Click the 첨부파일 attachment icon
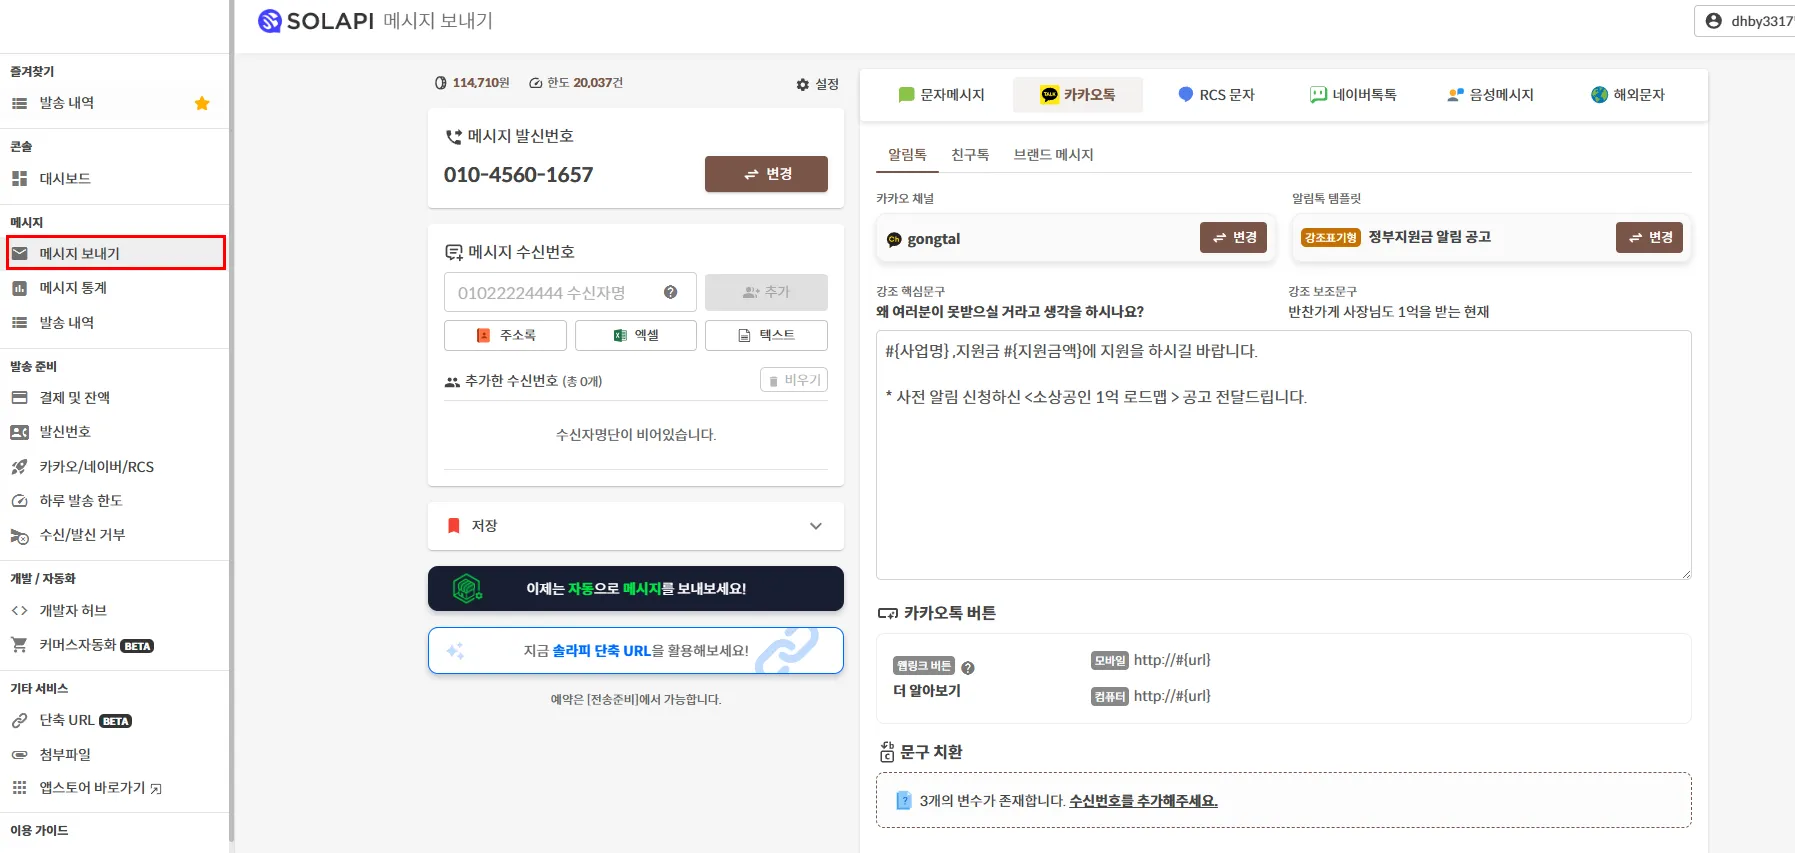Image resolution: width=1795 pixels, height=853 pixels. click(x=19, y=755)
